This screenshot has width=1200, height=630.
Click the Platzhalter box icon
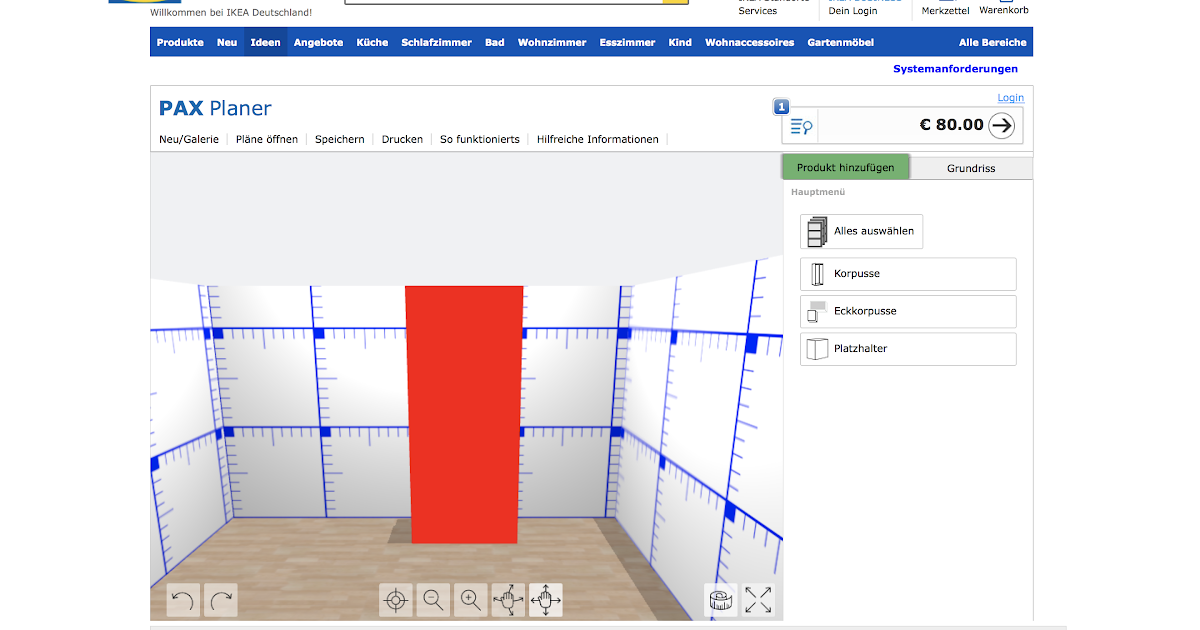818,349
